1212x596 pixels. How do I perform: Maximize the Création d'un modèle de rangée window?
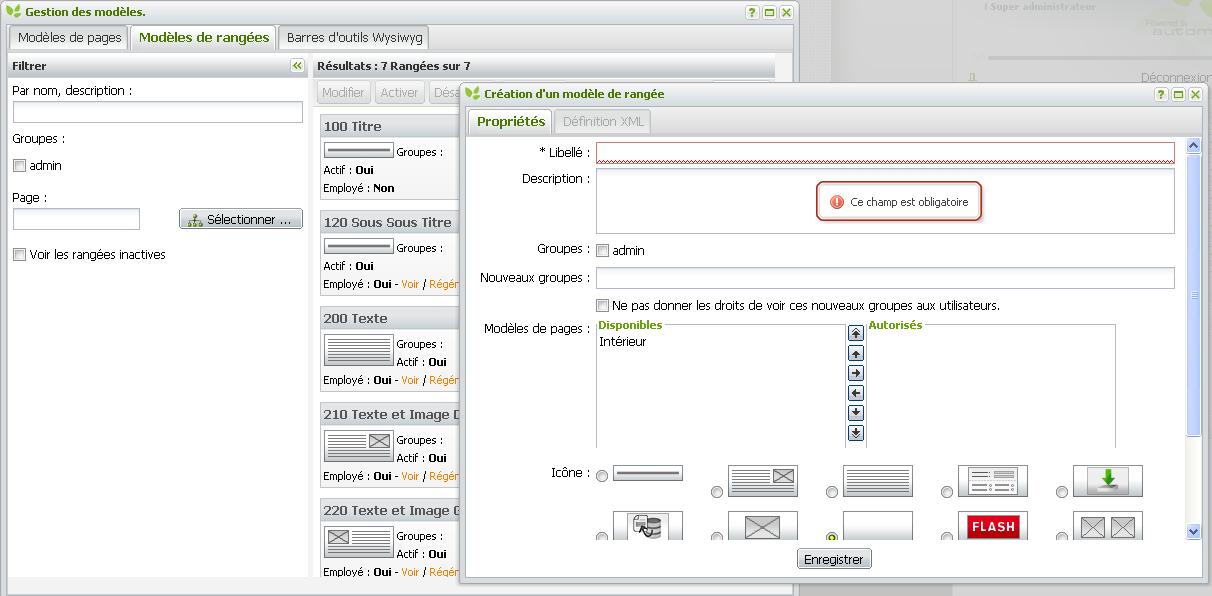click(1179, 94)
